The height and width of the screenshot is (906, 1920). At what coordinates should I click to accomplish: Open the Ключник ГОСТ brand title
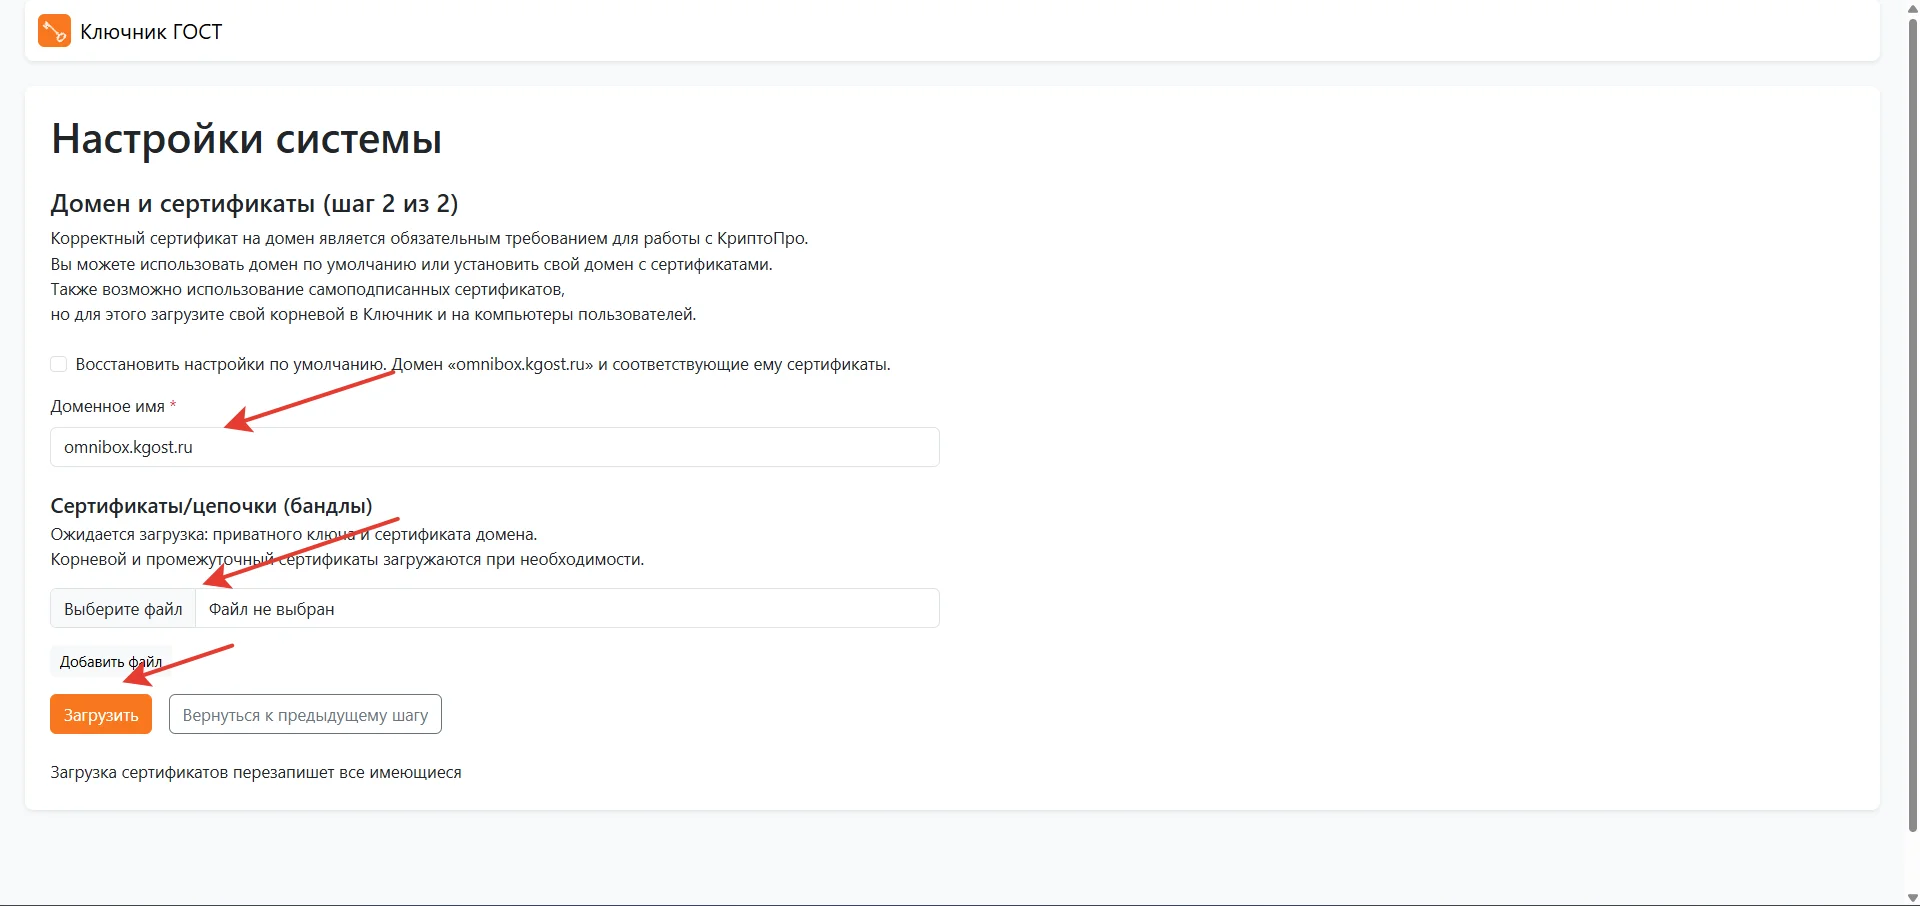151,32
